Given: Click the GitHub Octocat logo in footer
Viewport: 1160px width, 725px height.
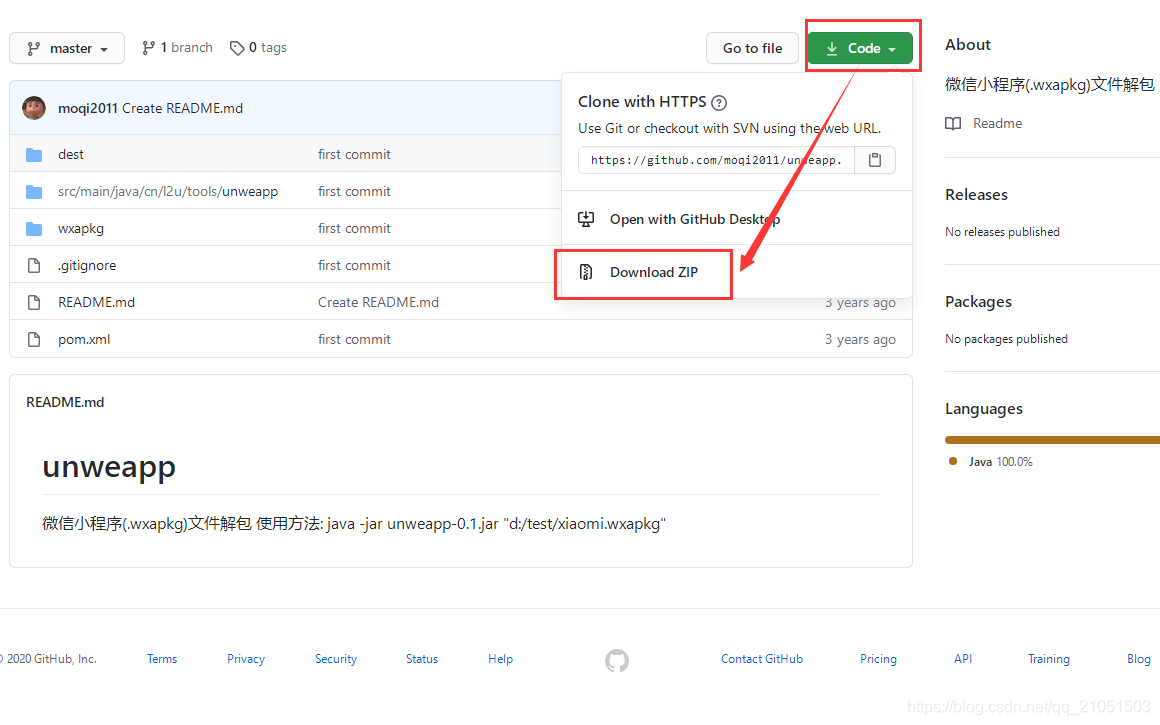Looking at the screenshot, I should click(x=617, y=661).
